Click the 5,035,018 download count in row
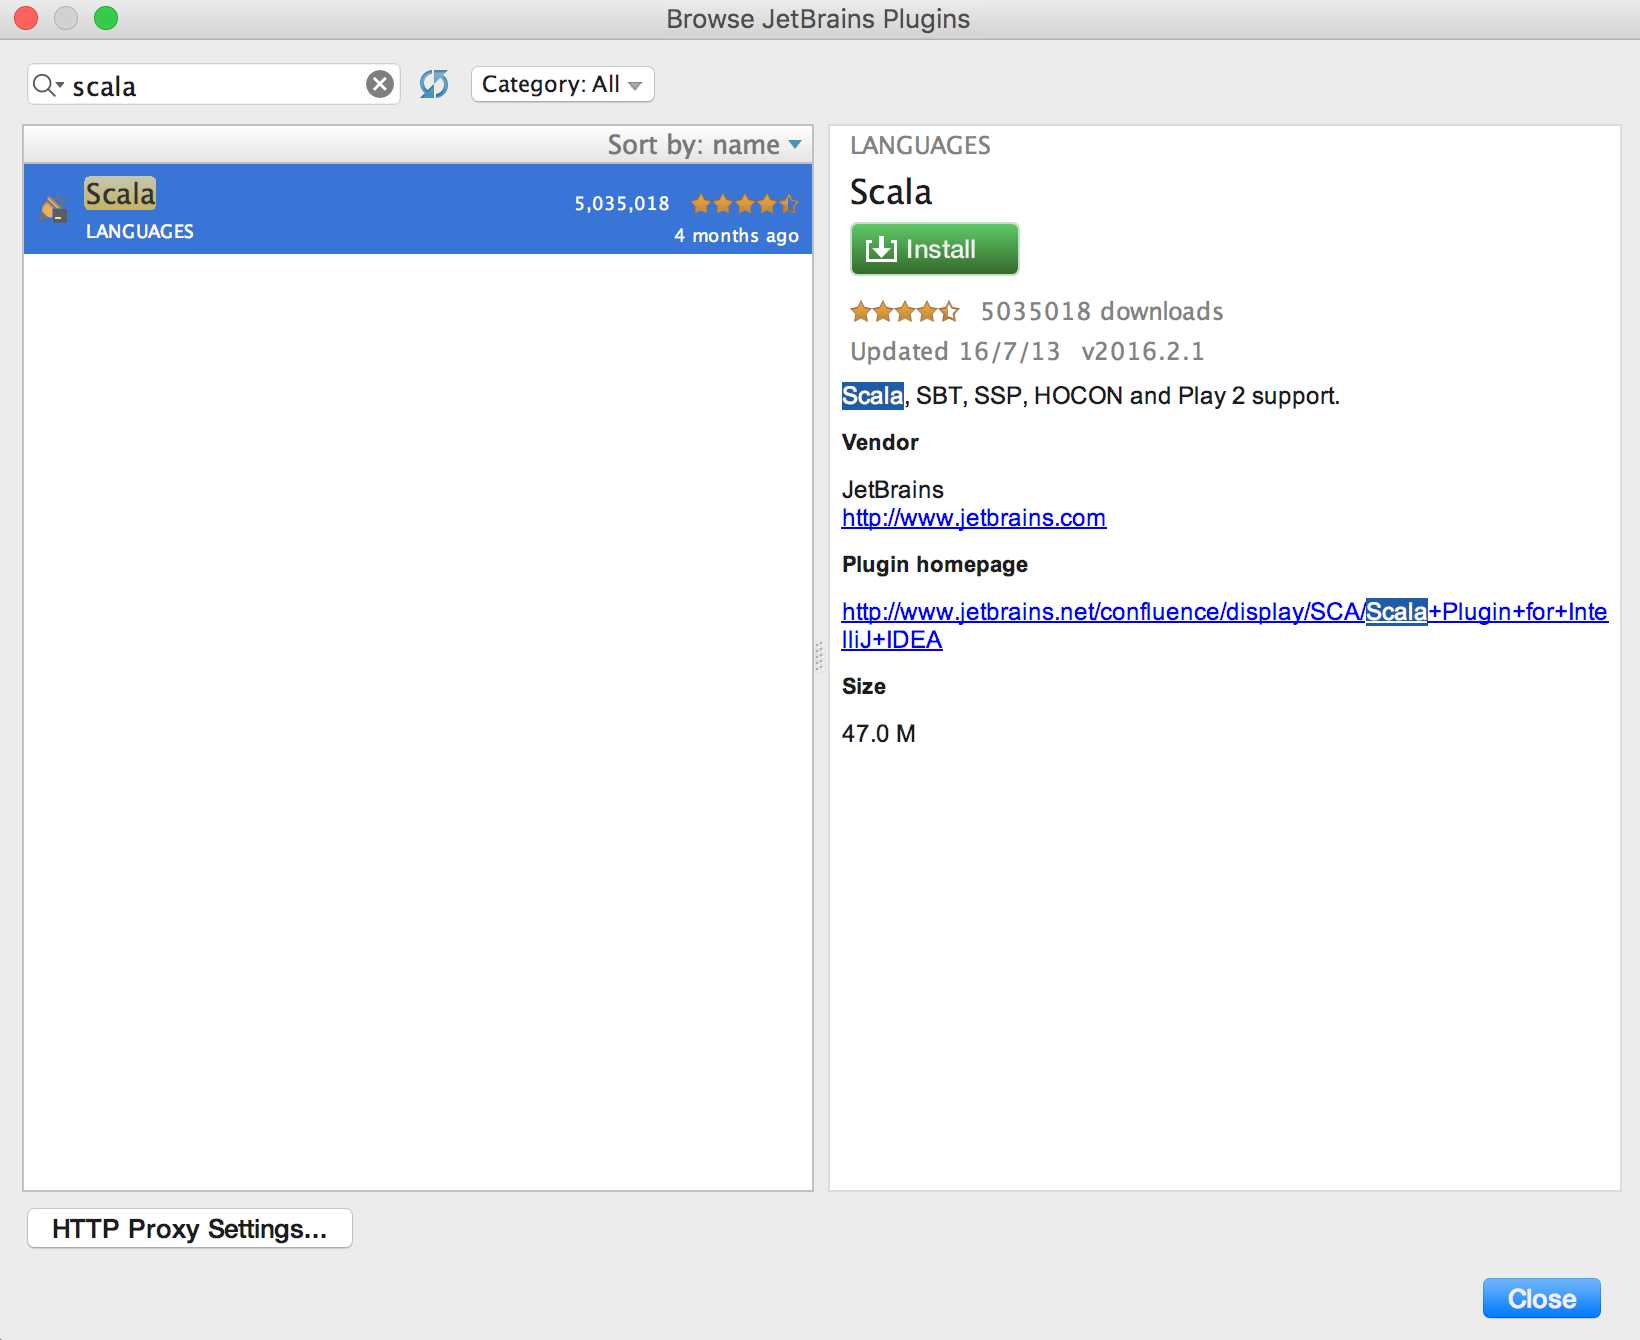1640x1340 pixels. [x=621, y=204]
